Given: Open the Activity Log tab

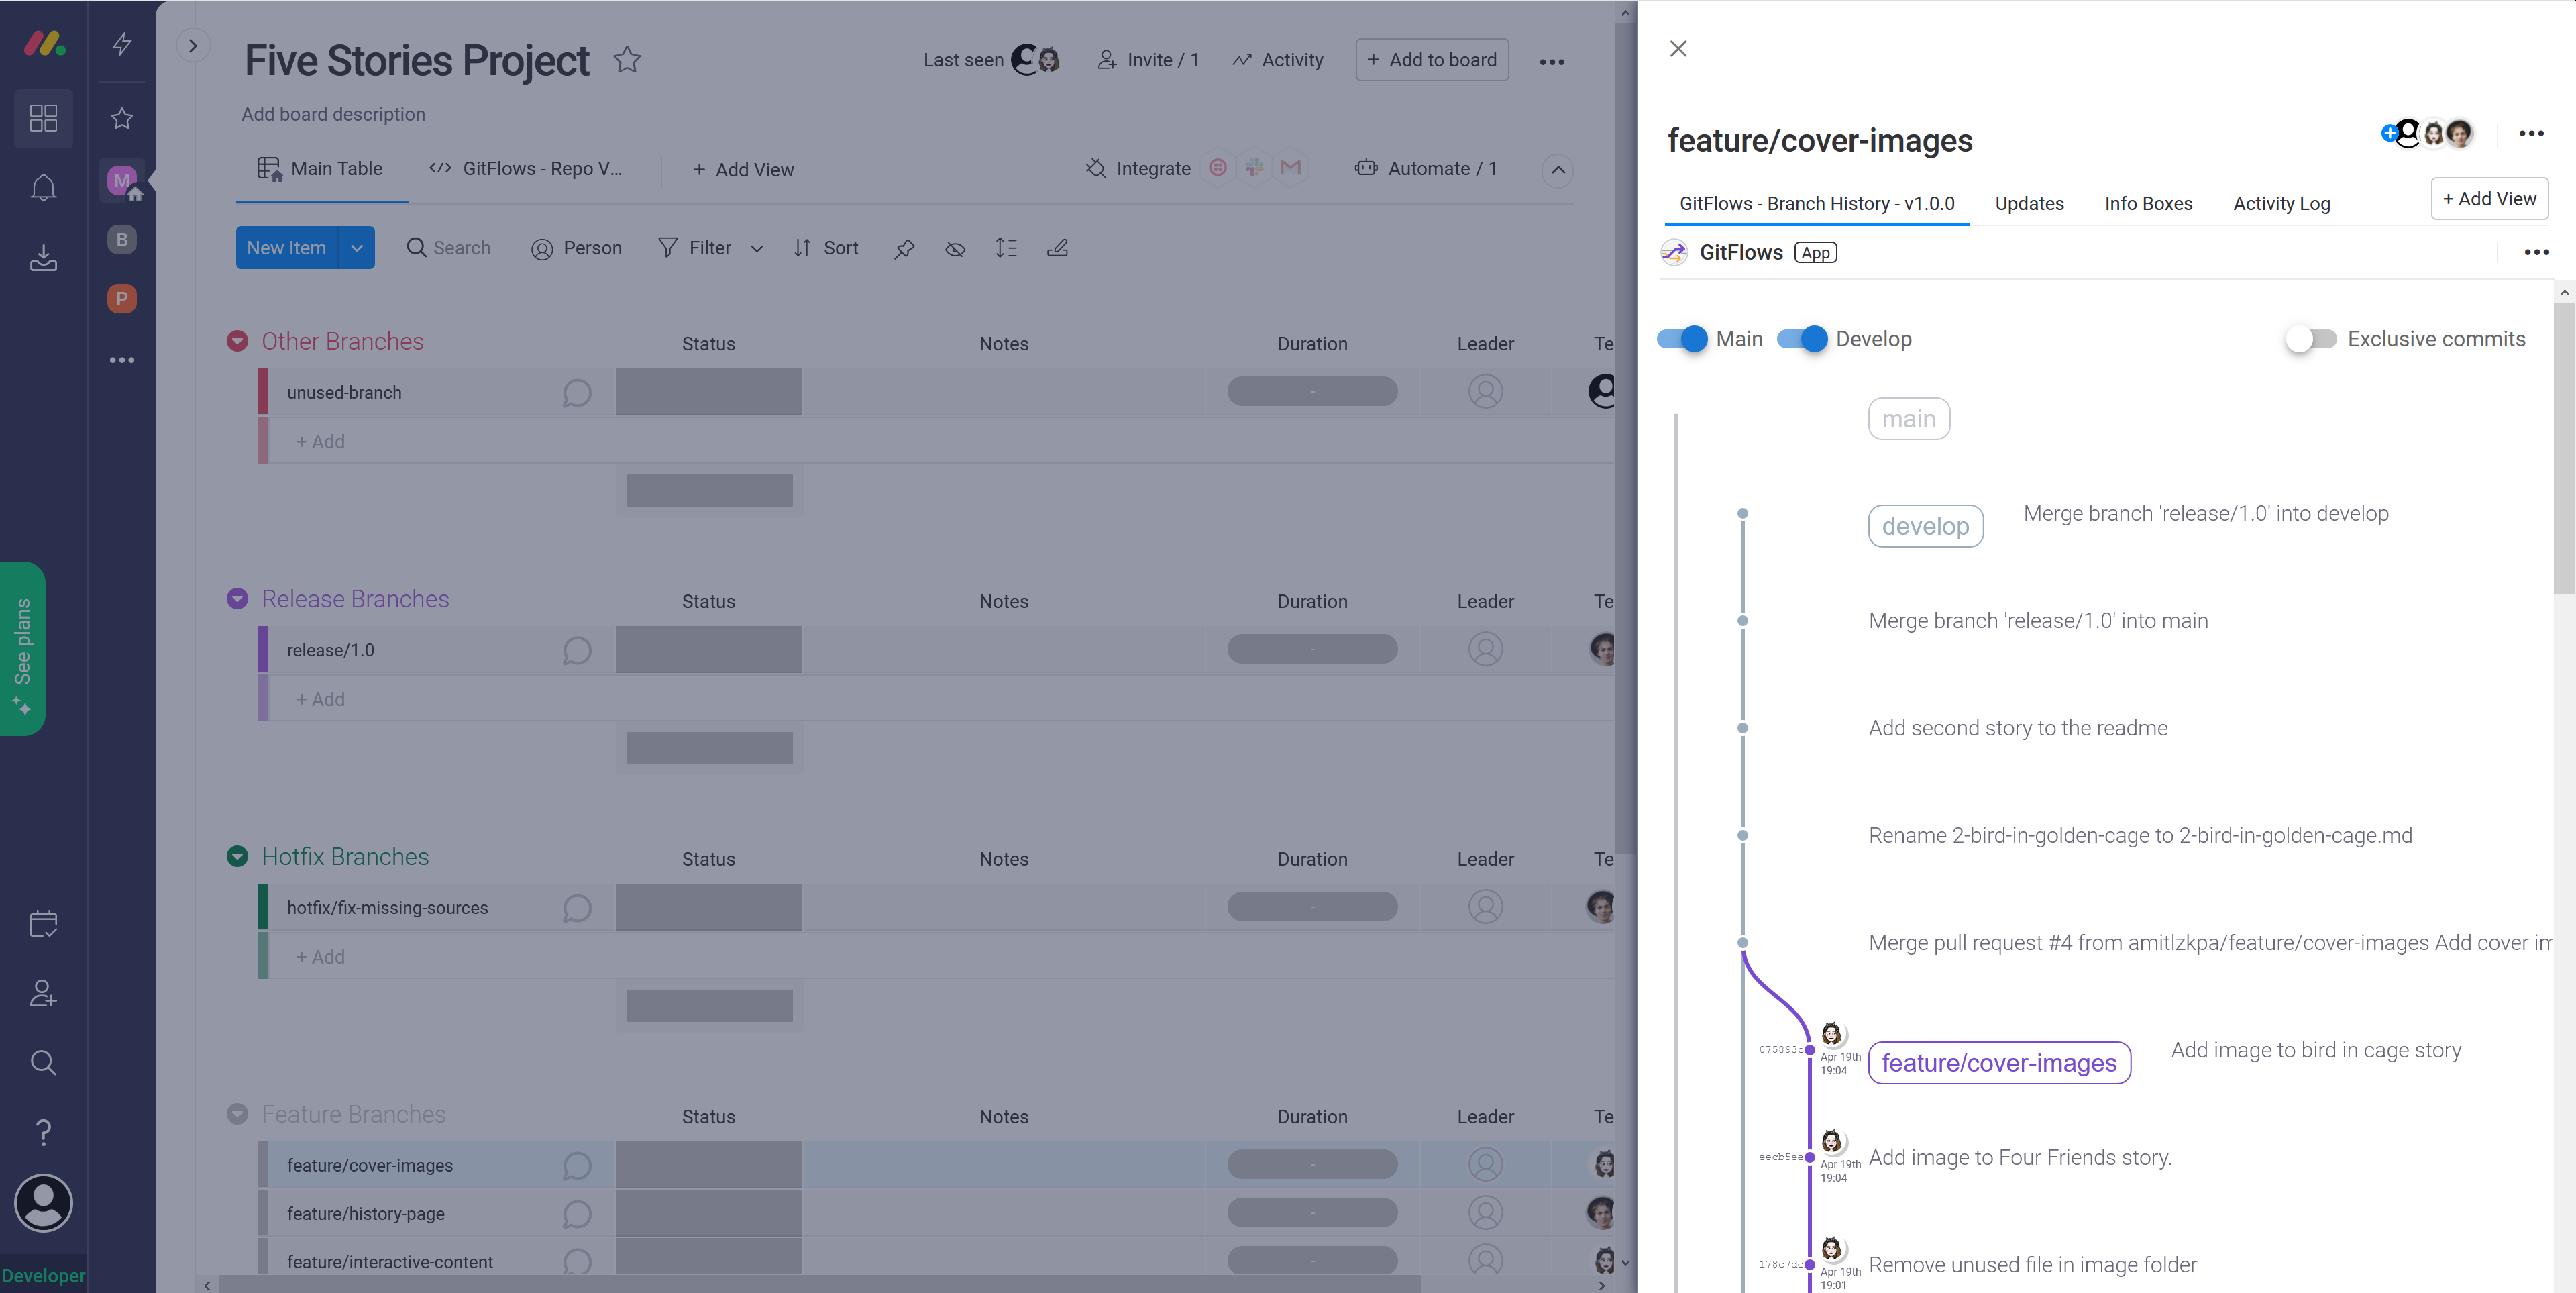Looking at the screenshot, I should coord(2281,203).
